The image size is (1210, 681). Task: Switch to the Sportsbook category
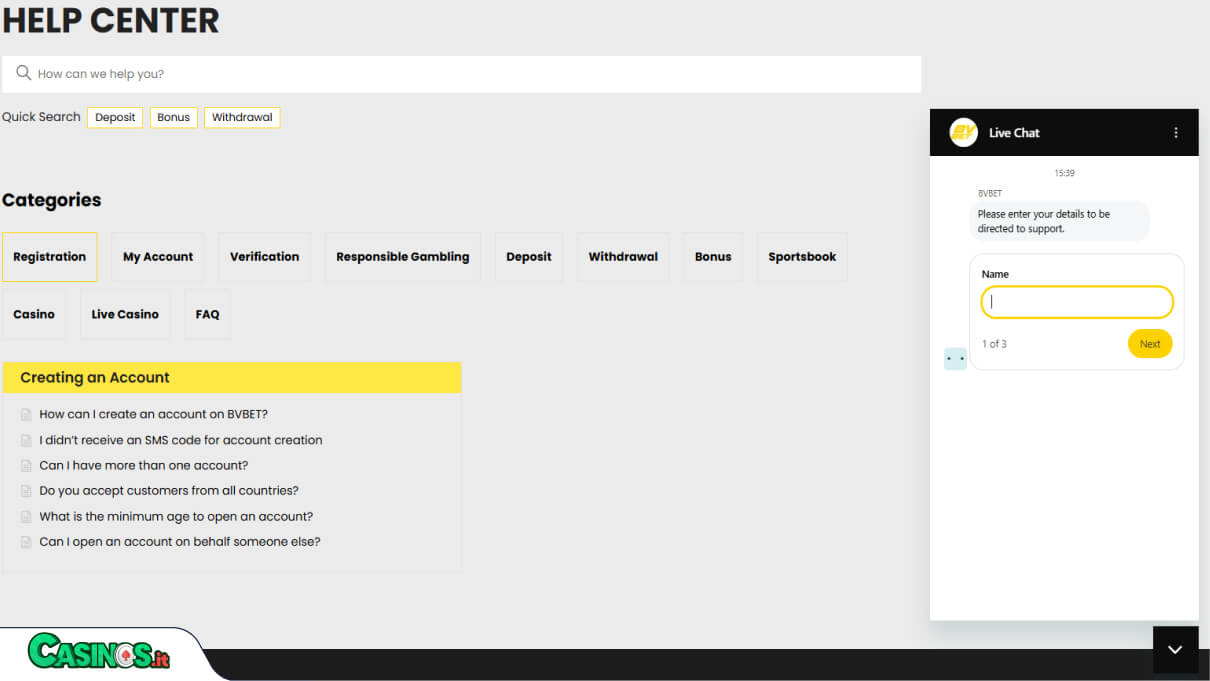click(802, 257)
